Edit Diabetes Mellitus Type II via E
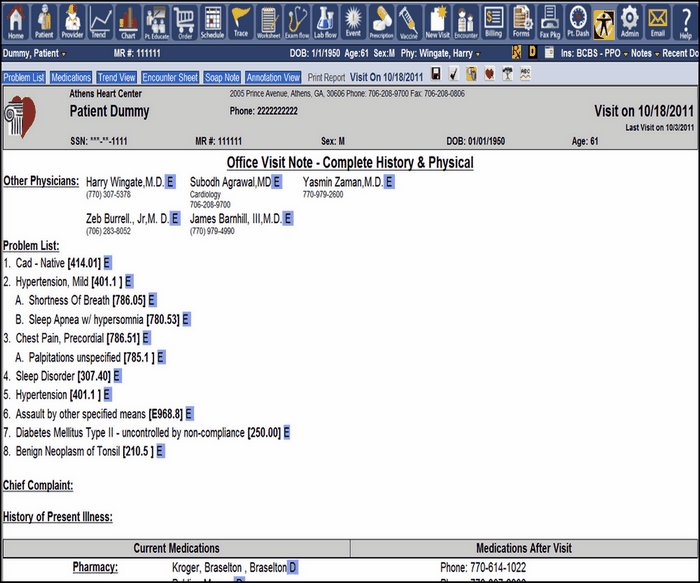The image size is (700, 583). pos(287,433)
